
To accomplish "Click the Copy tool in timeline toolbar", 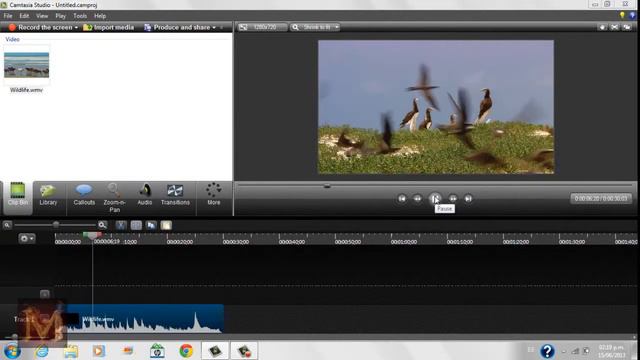I will pyautogui.click(x=151, y=225).
